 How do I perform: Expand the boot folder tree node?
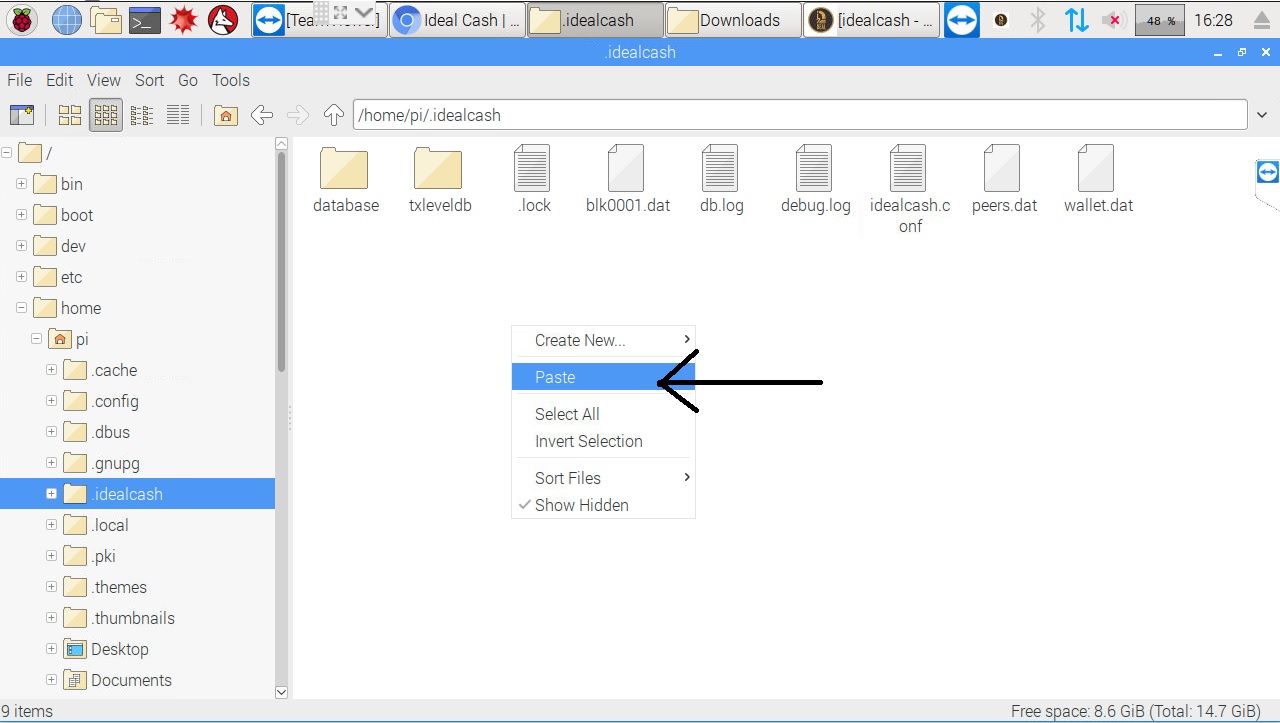21,215
